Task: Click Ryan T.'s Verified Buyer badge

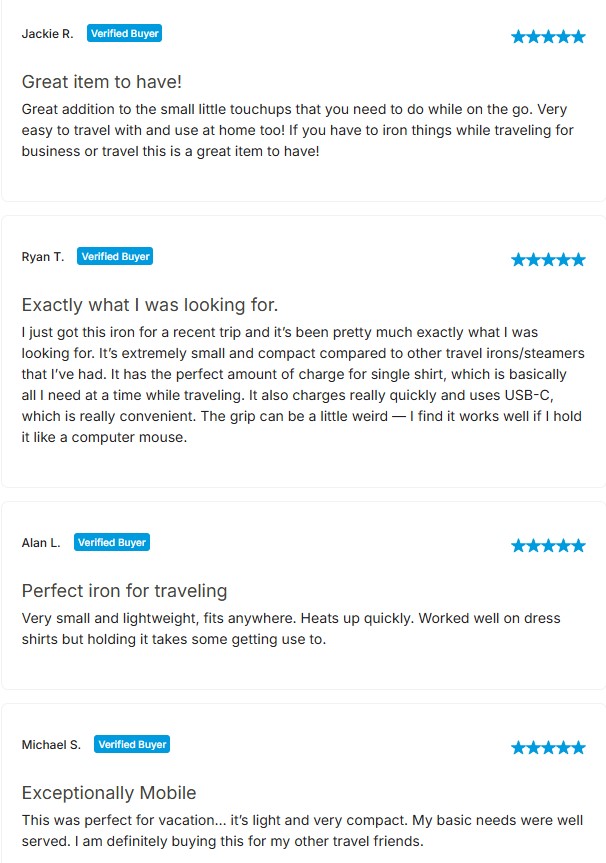Action: [115, 257]
